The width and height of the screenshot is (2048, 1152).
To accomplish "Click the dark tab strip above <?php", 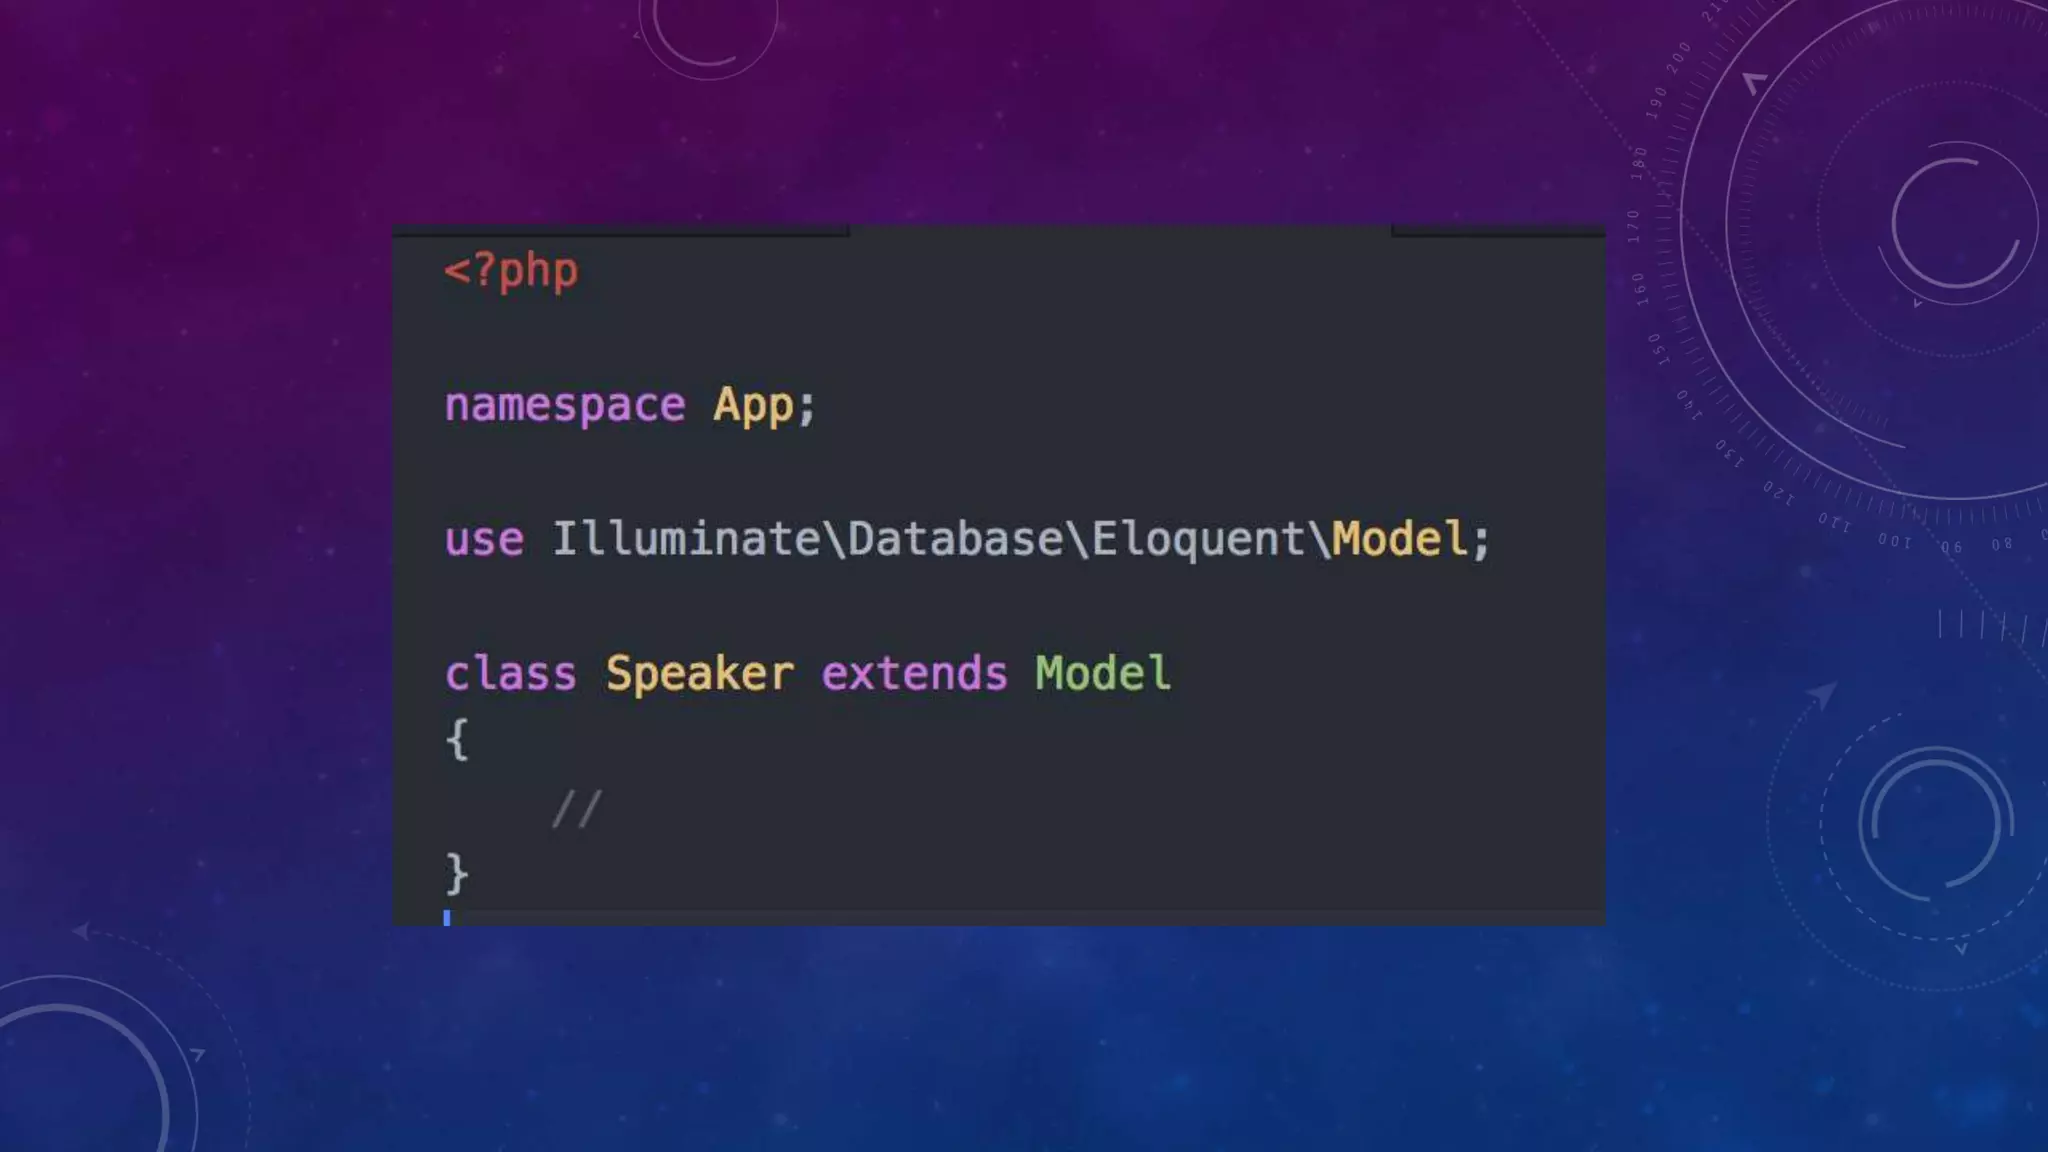I will tap(620, 231).
